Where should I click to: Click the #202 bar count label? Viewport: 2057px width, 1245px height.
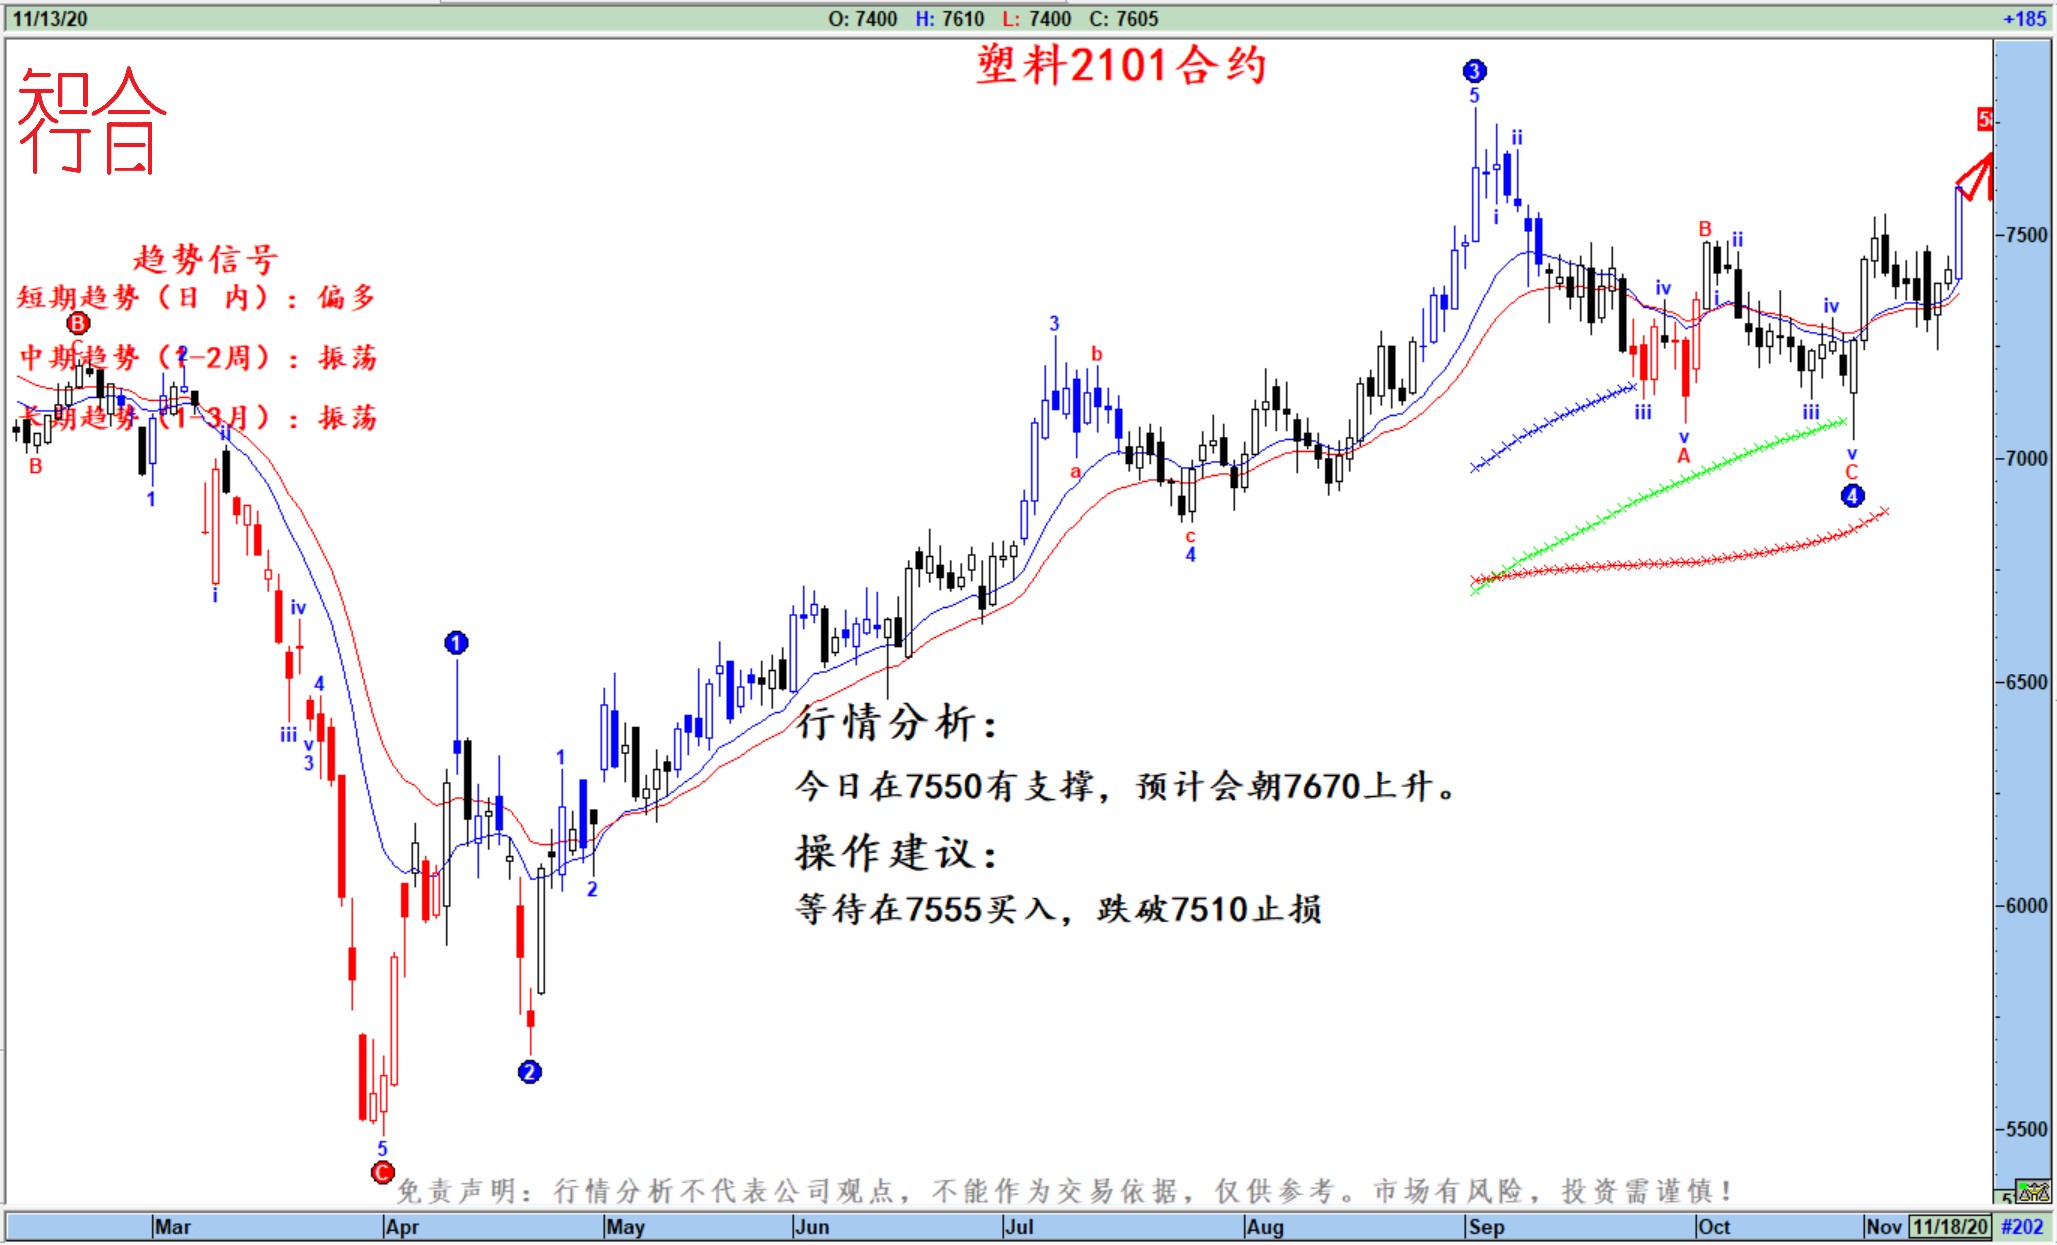(2021, 1226)
